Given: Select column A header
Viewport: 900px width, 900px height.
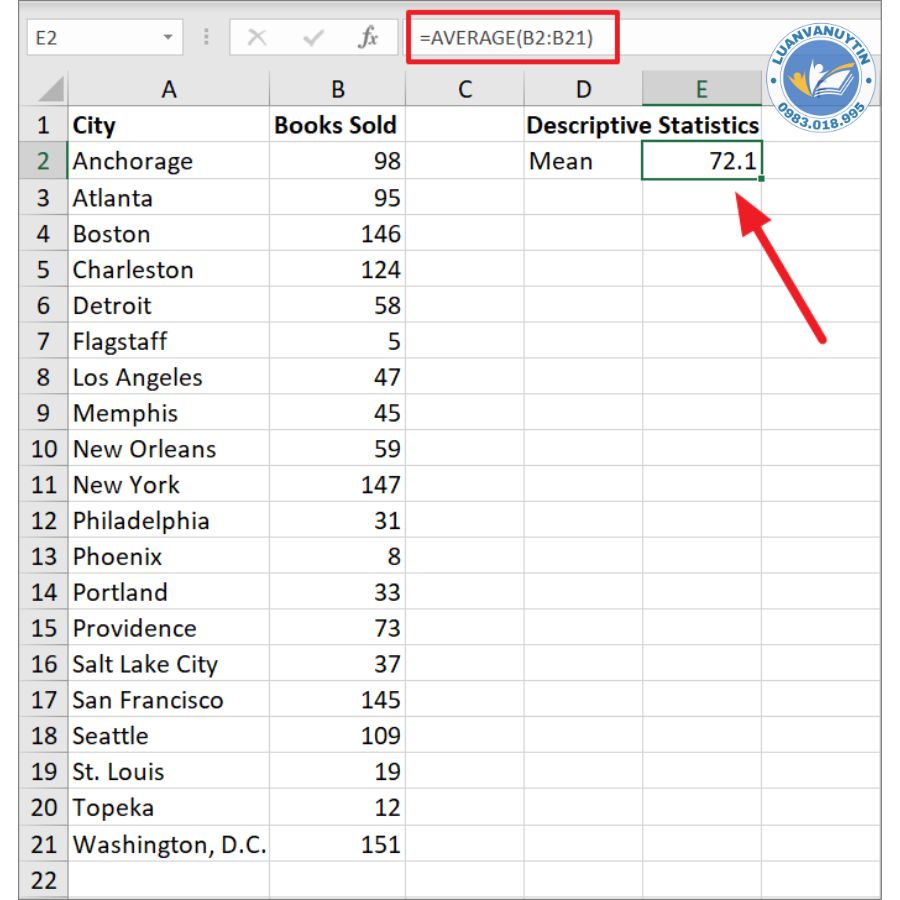Looking at the screenshot, I should pos(168,90).
